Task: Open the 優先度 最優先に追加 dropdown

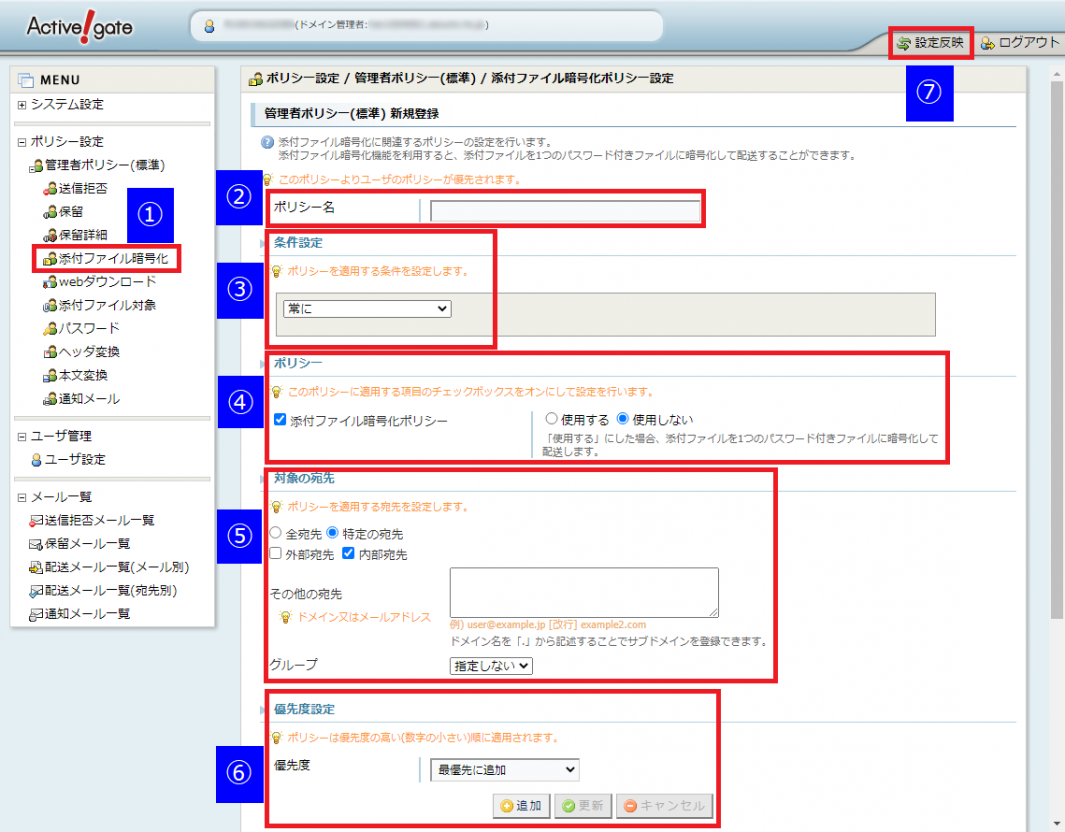Action: pos(503,769)
